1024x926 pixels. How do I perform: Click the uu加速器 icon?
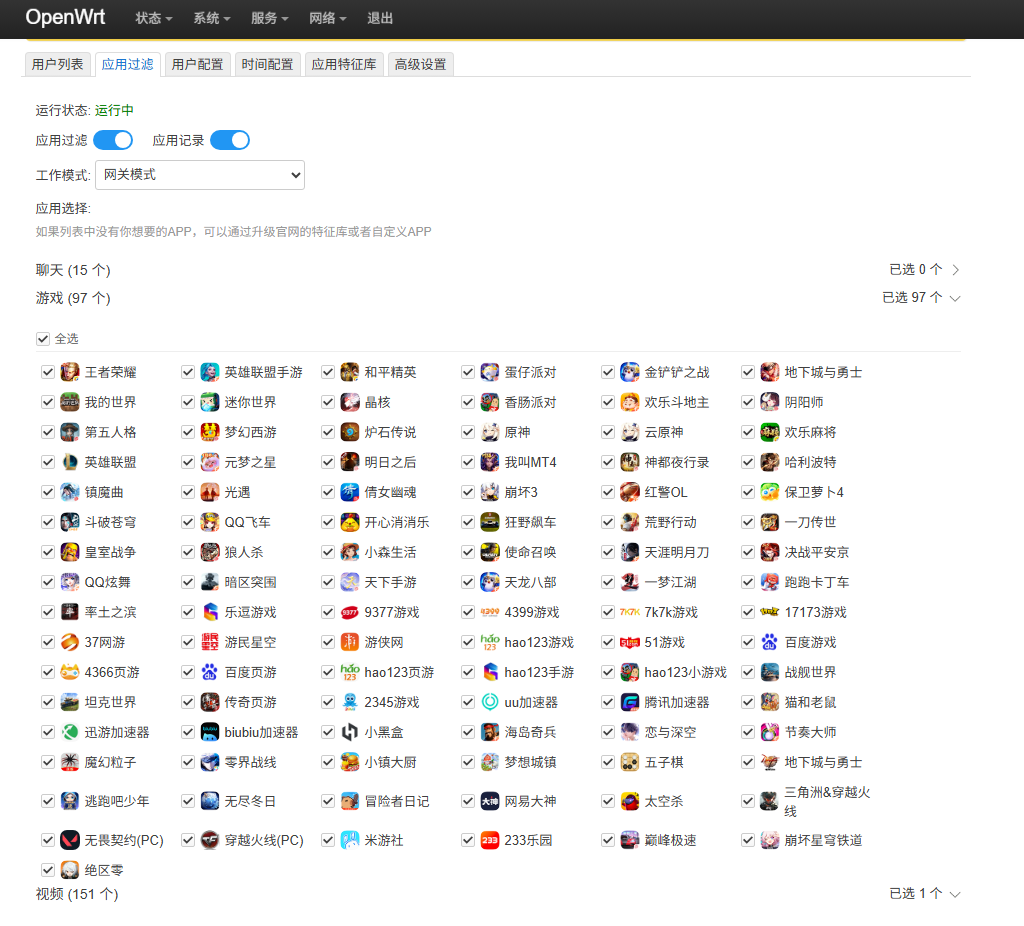490,702
